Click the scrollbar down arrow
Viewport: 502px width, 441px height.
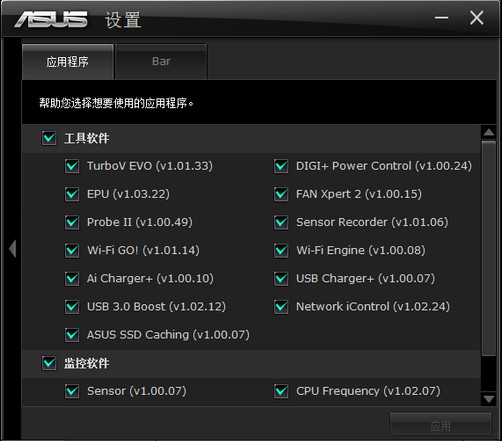(x=489, y=398)
